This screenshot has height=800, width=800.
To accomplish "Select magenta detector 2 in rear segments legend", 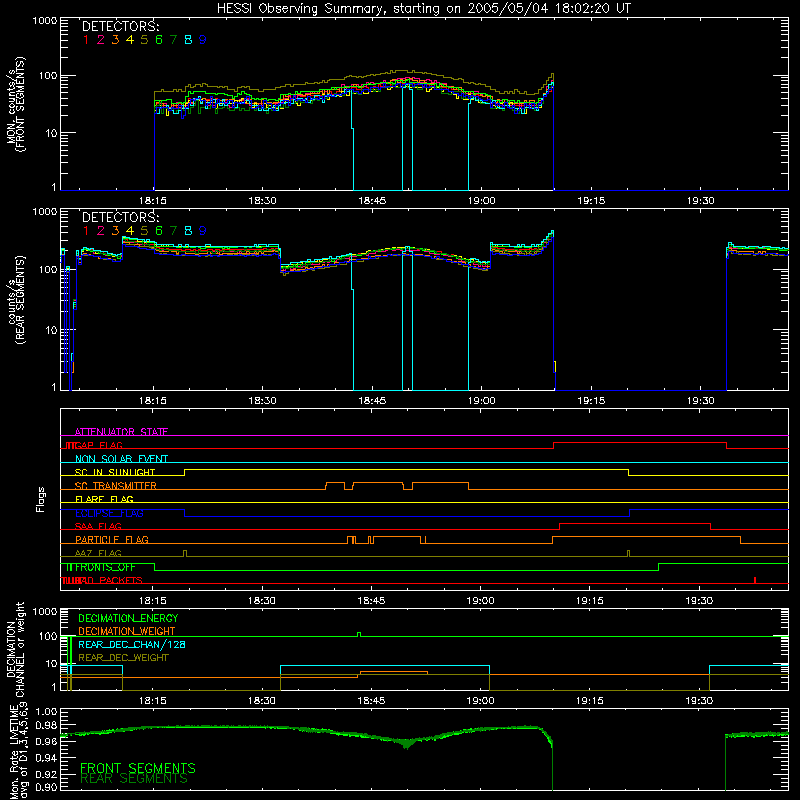I will (101, 231).
